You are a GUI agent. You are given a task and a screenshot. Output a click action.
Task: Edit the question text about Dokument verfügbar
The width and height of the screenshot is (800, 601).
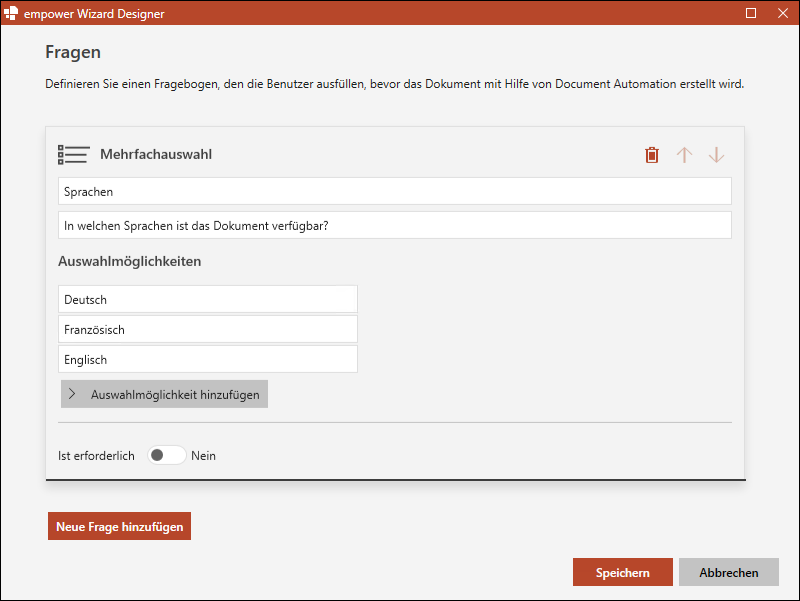pyautogui.click(x=395, y=225)
